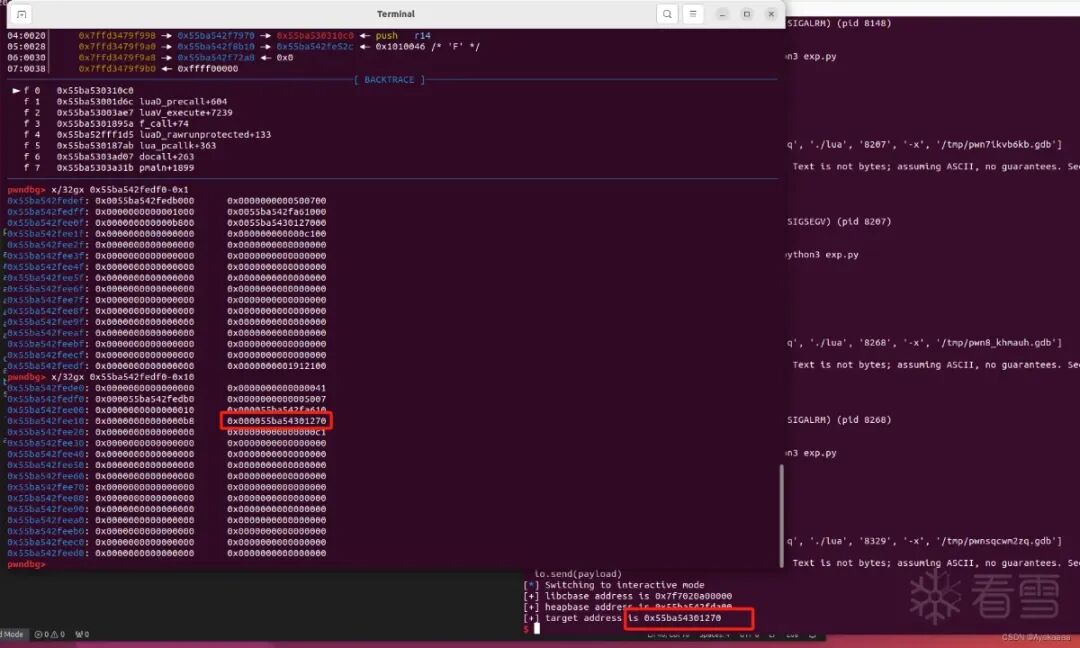1080x648 pixels.
Task: Click the BACKTRACE section header
Action: [389, 80]
